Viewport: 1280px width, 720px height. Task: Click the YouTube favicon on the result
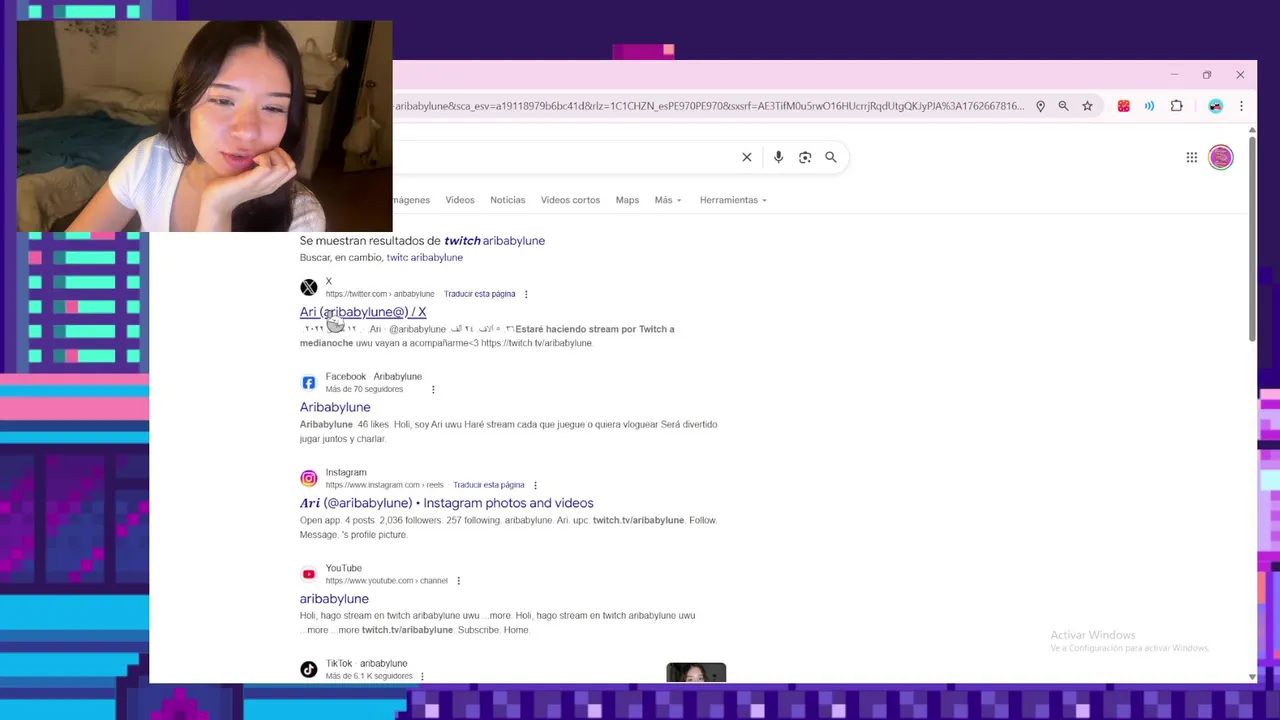[x=309, y=574]
